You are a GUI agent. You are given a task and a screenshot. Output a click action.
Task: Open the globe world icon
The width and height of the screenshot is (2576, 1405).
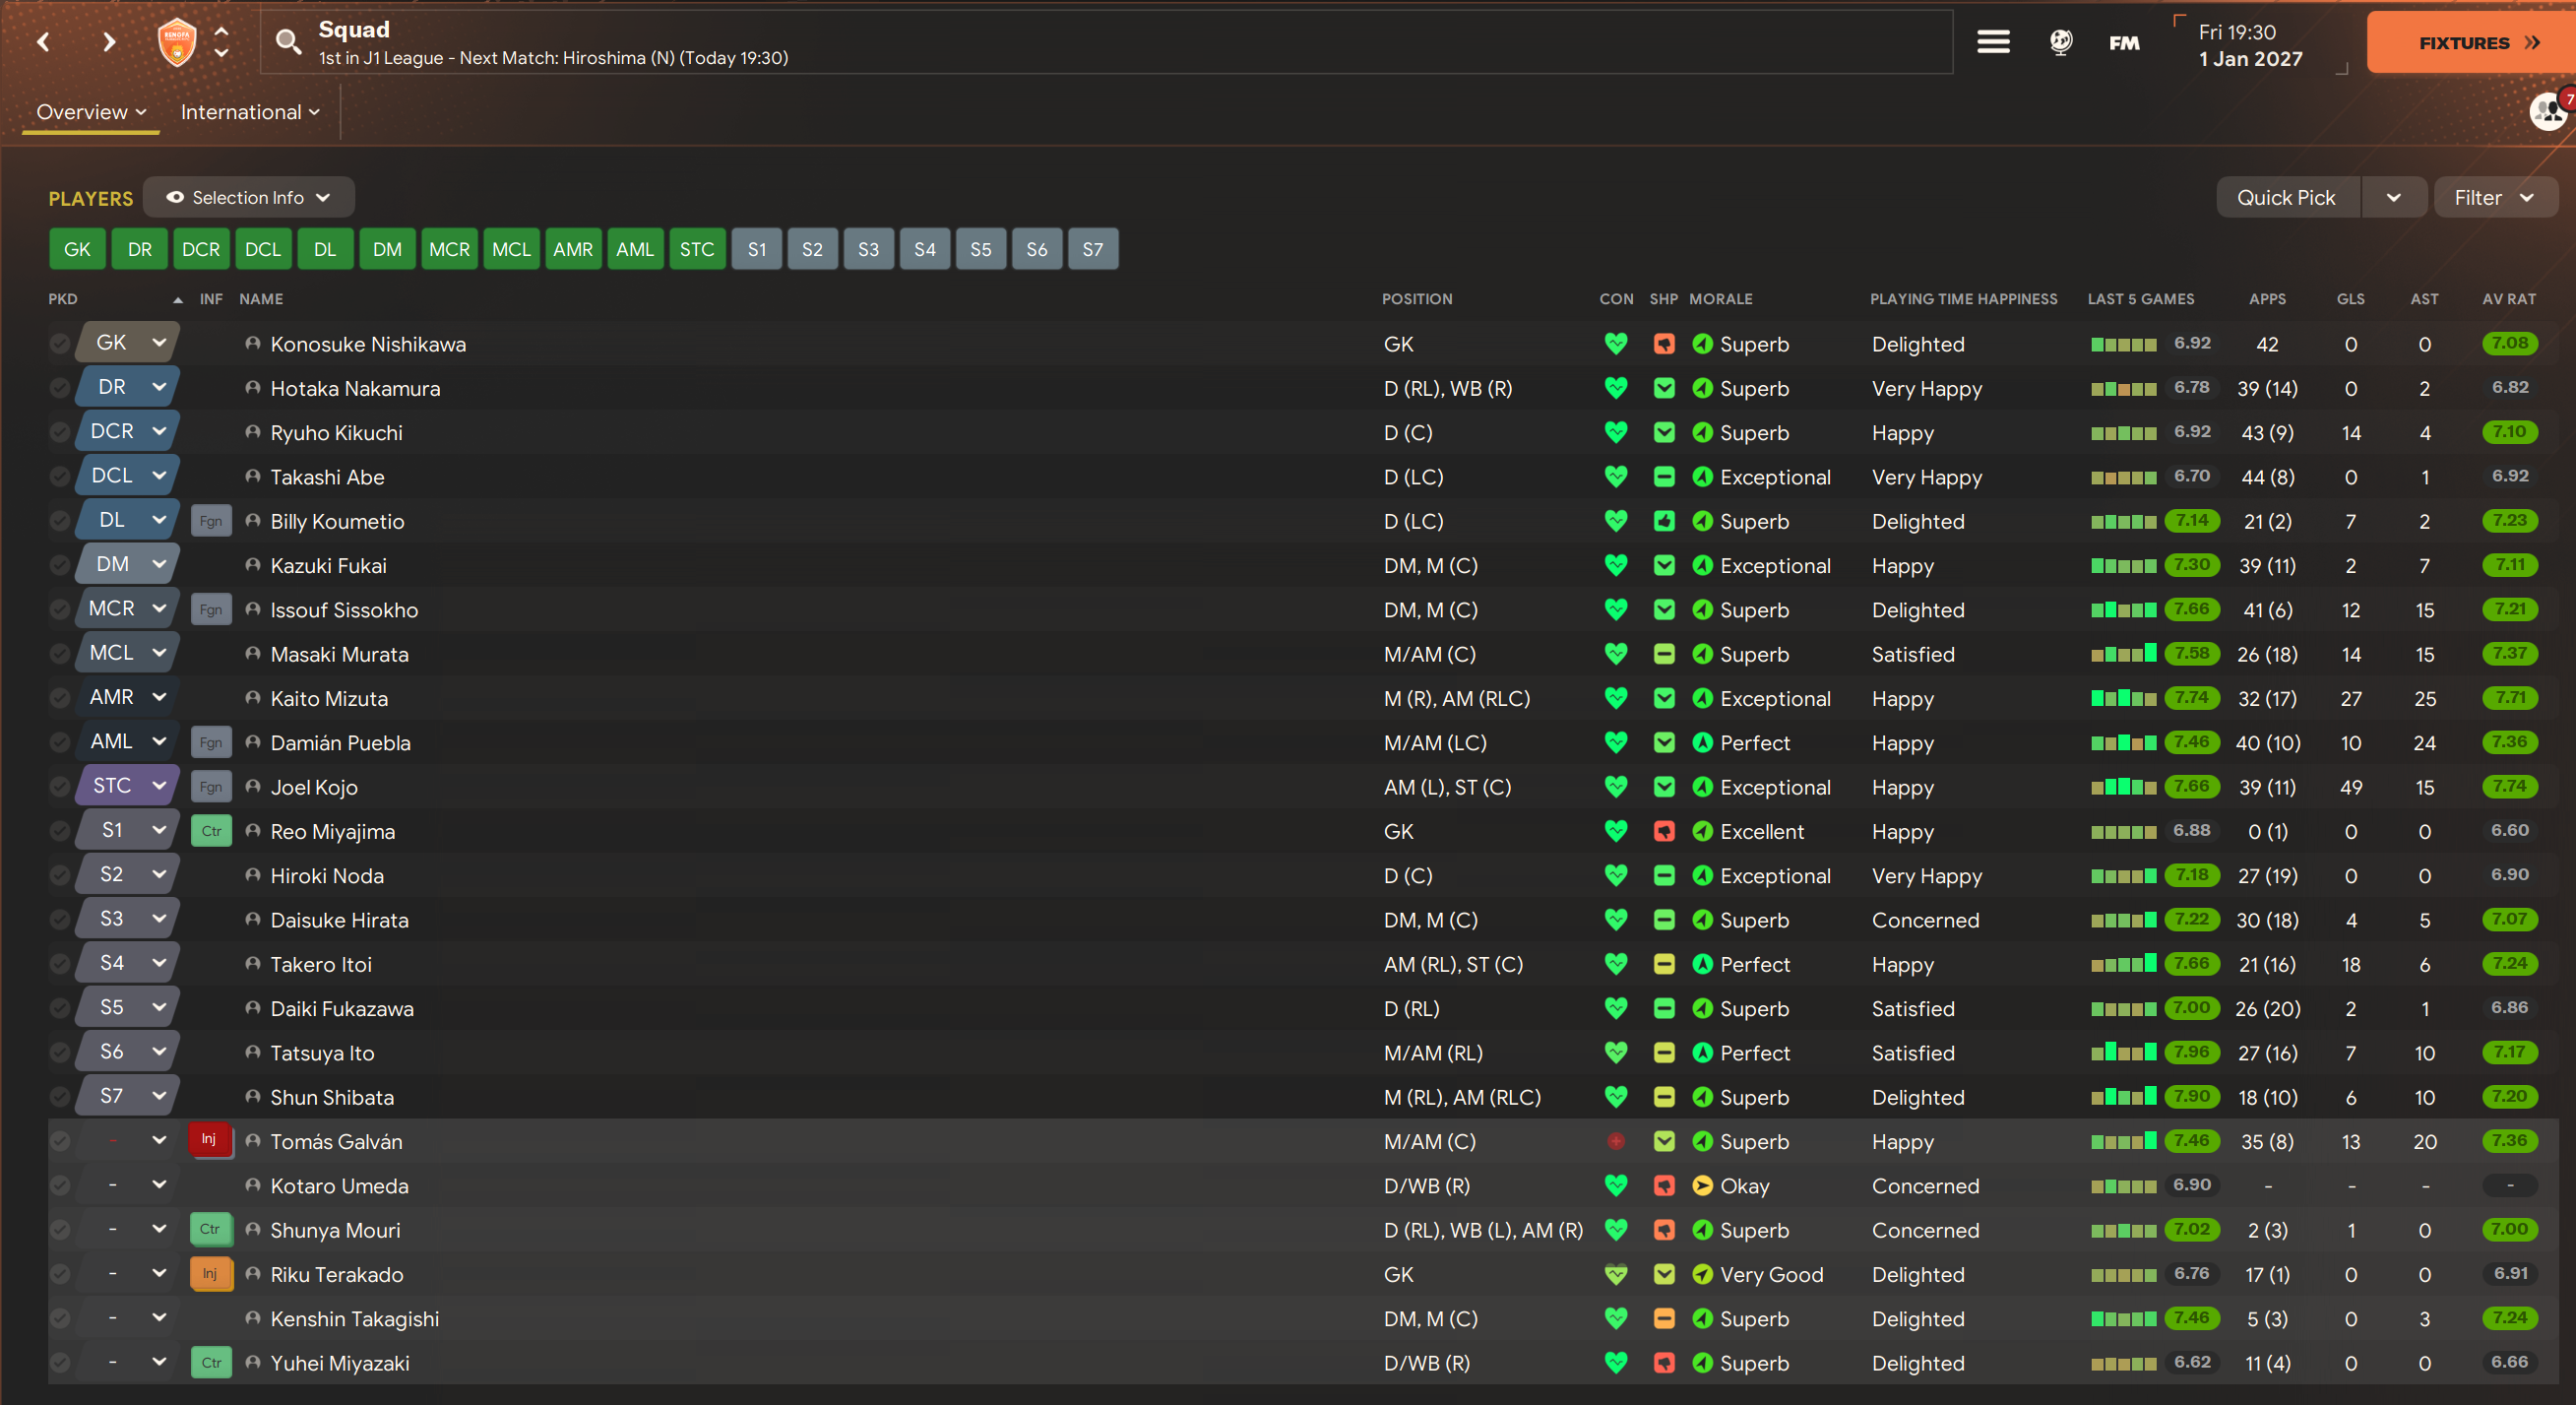[2060, 42]
